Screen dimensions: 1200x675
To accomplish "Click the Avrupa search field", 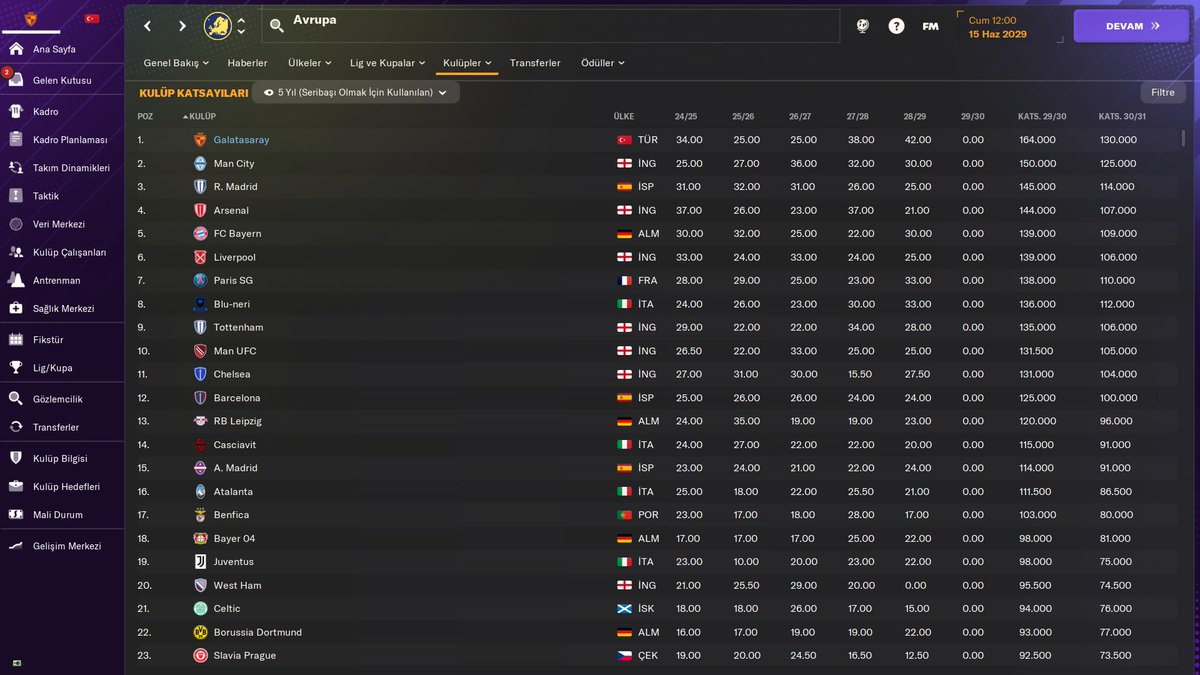I will tap(551, 26).
